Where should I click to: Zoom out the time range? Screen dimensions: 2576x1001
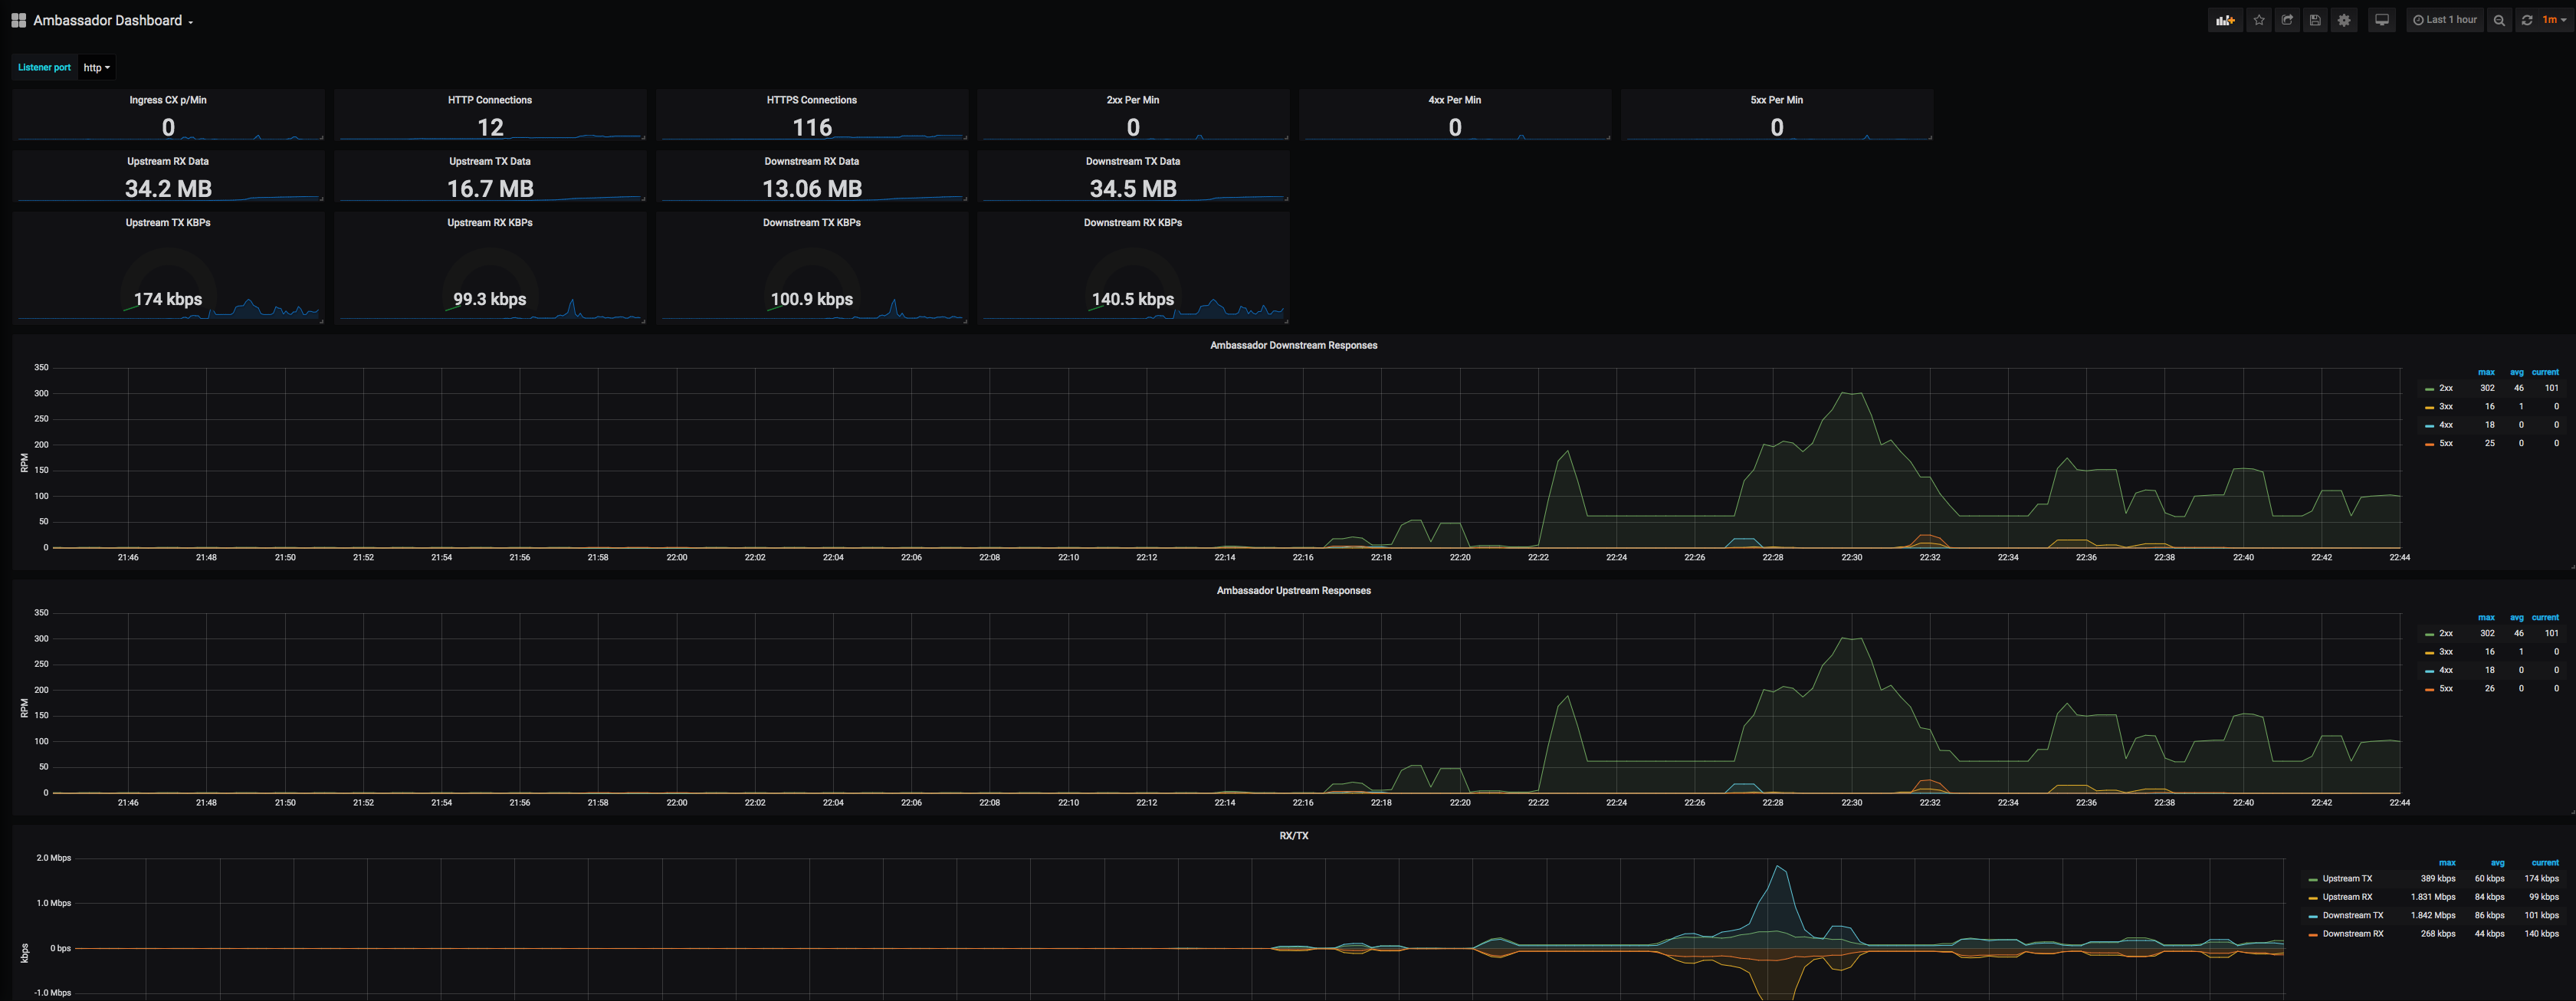tap(2499, 20)
